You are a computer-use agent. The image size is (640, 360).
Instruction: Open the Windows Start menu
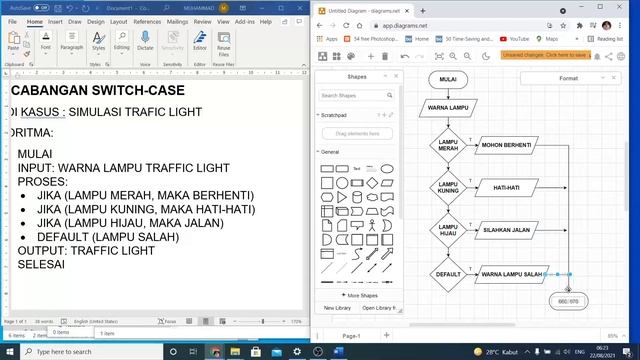click(10, 351)
